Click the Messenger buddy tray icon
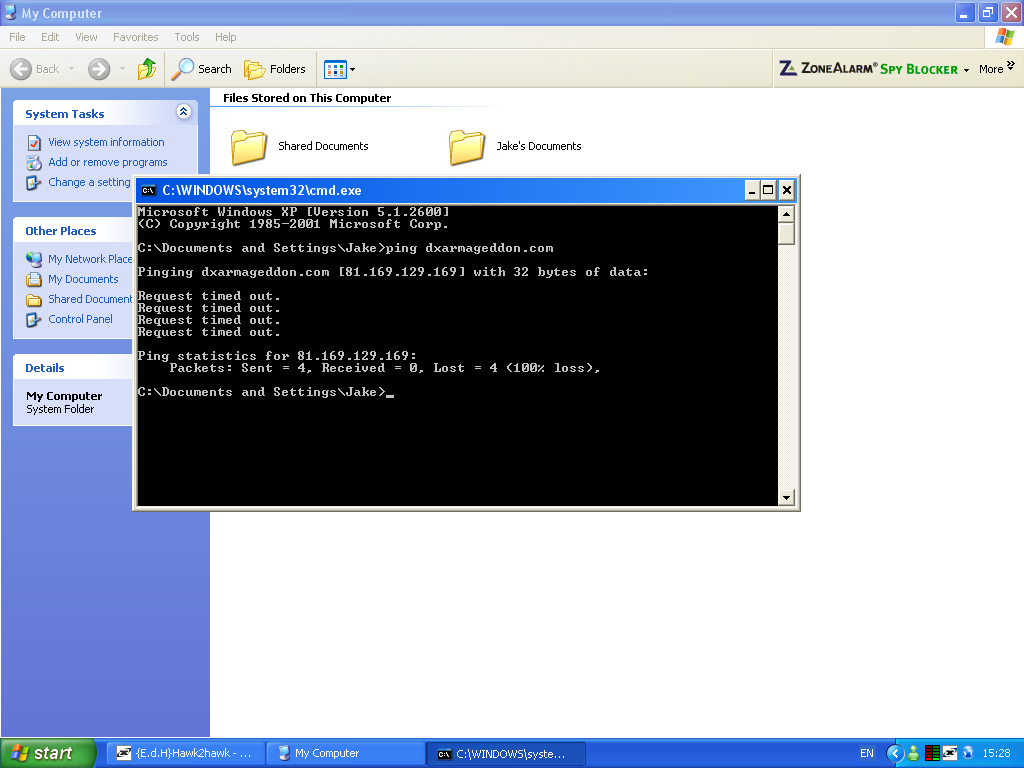The image size is (1024, 768). coord(914,753)
